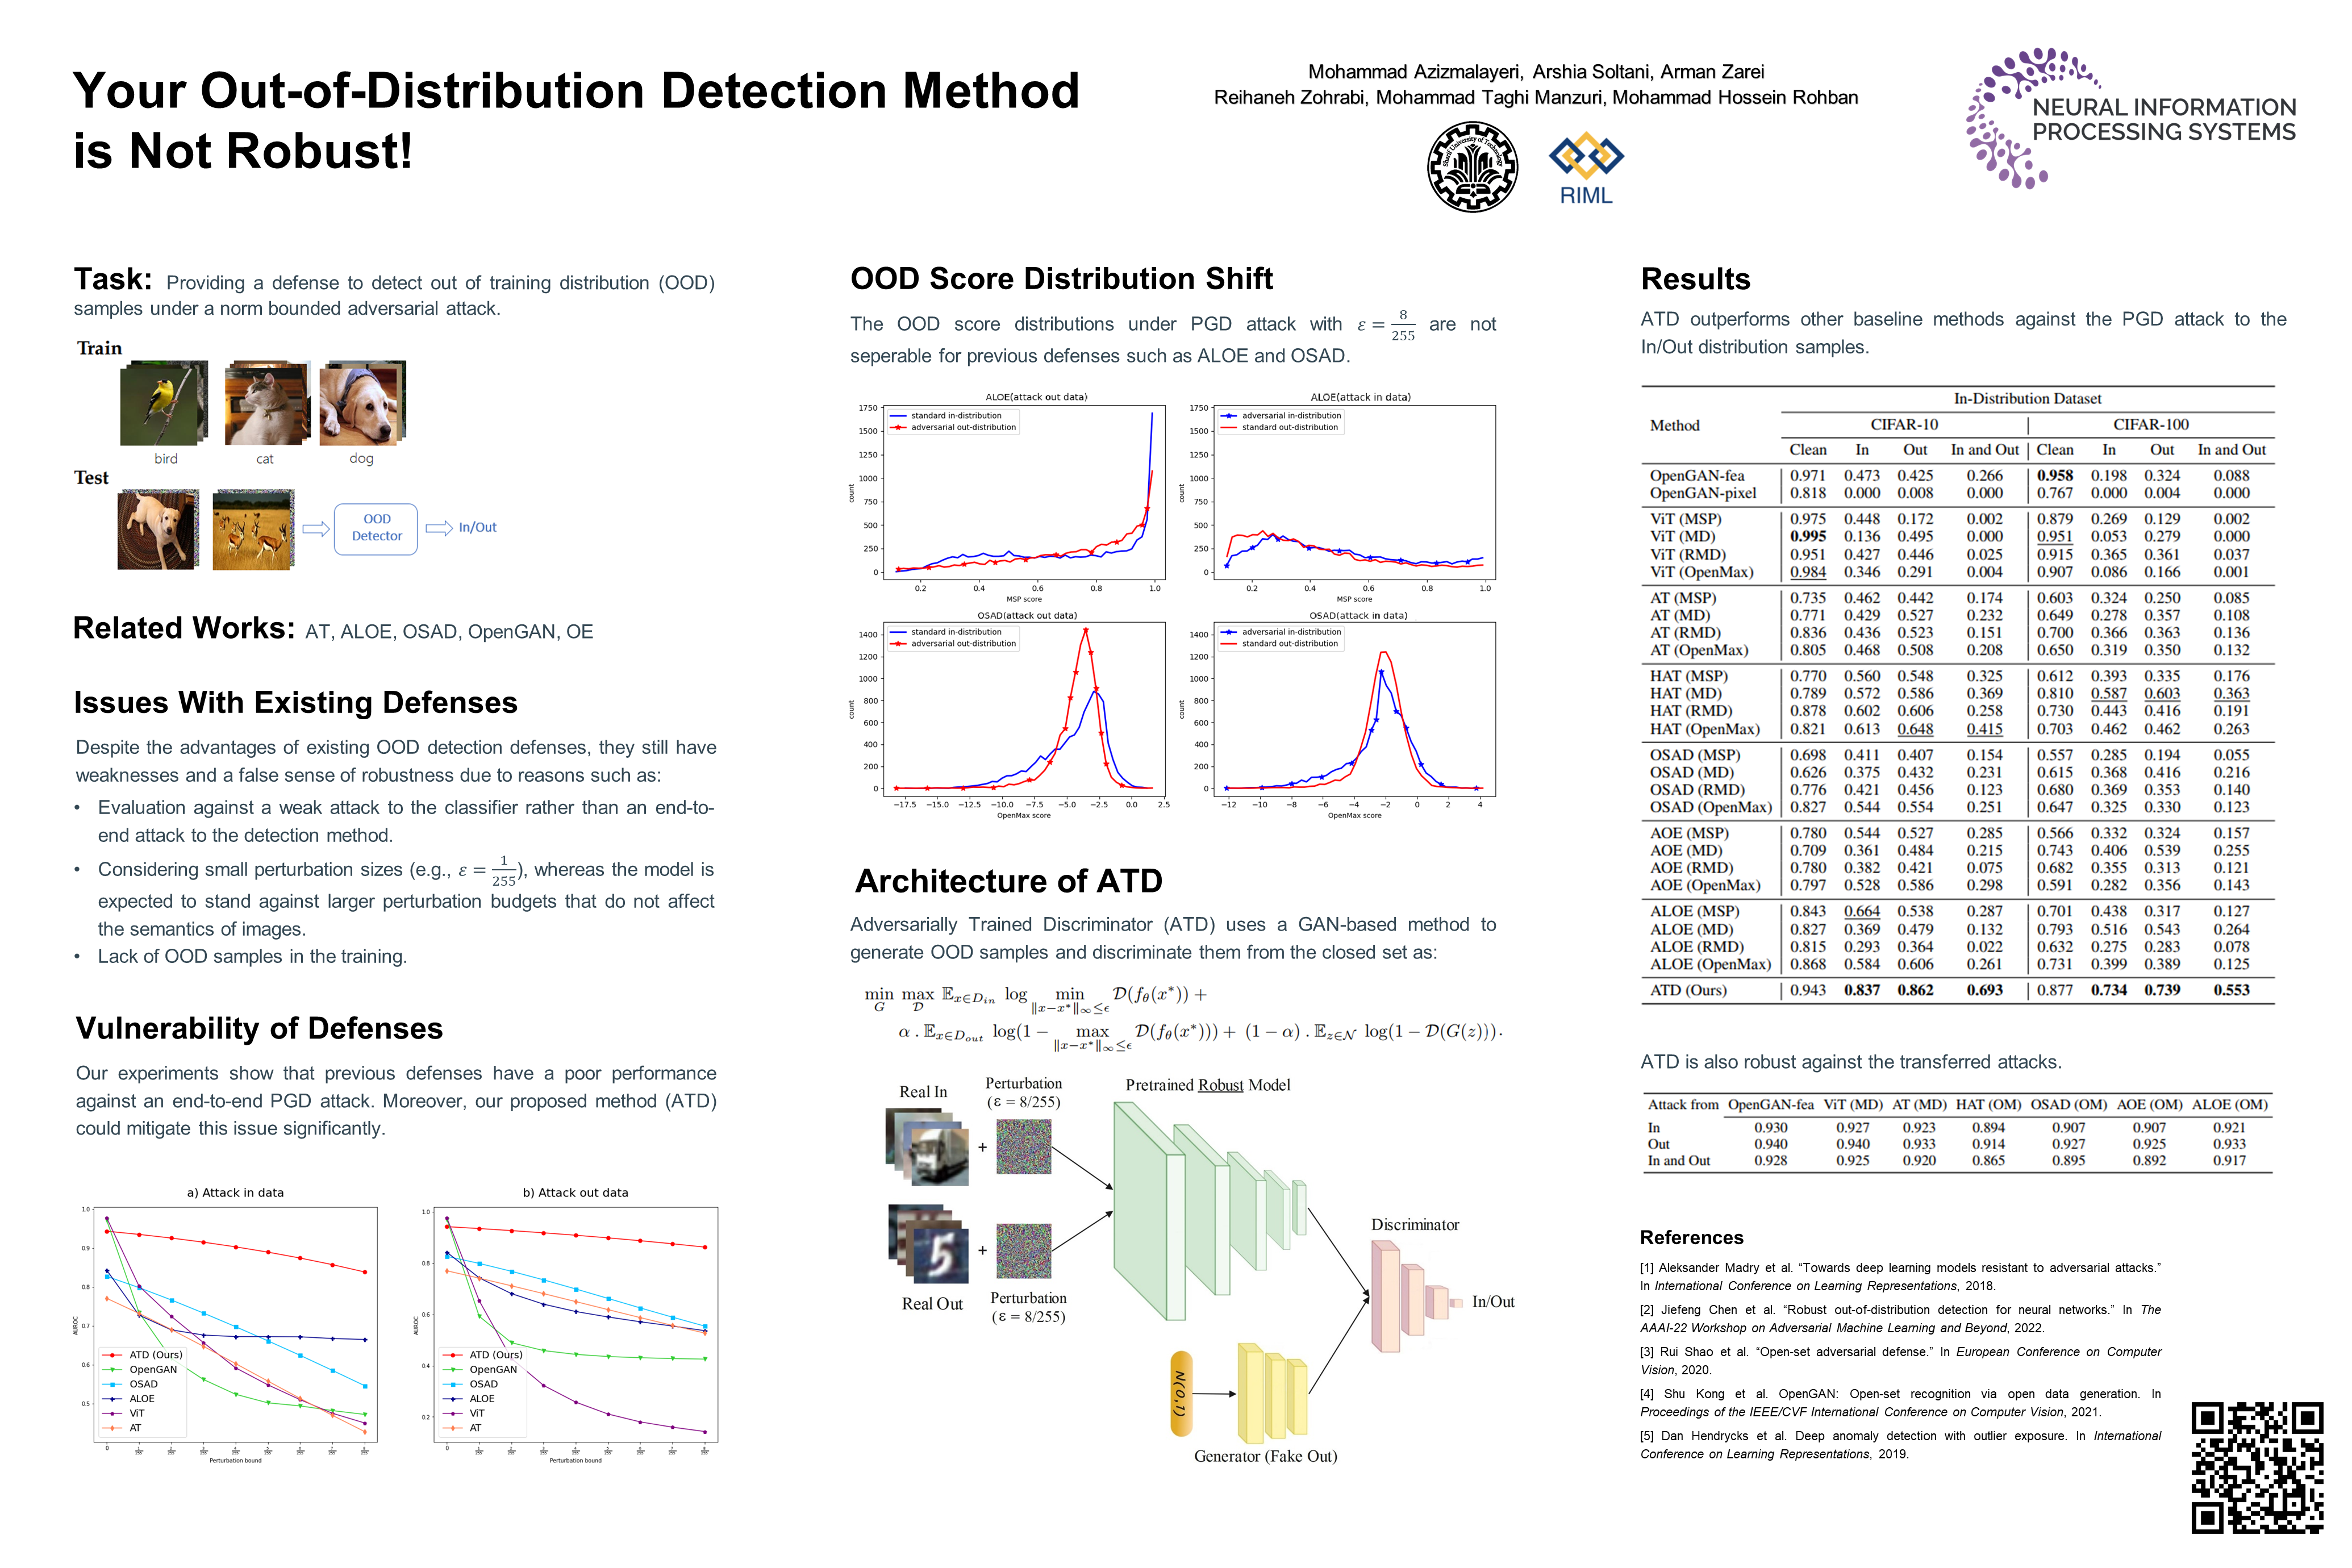
Task: Click the 'Attack in data' AUROC chart
Action: click(235, 1325)
